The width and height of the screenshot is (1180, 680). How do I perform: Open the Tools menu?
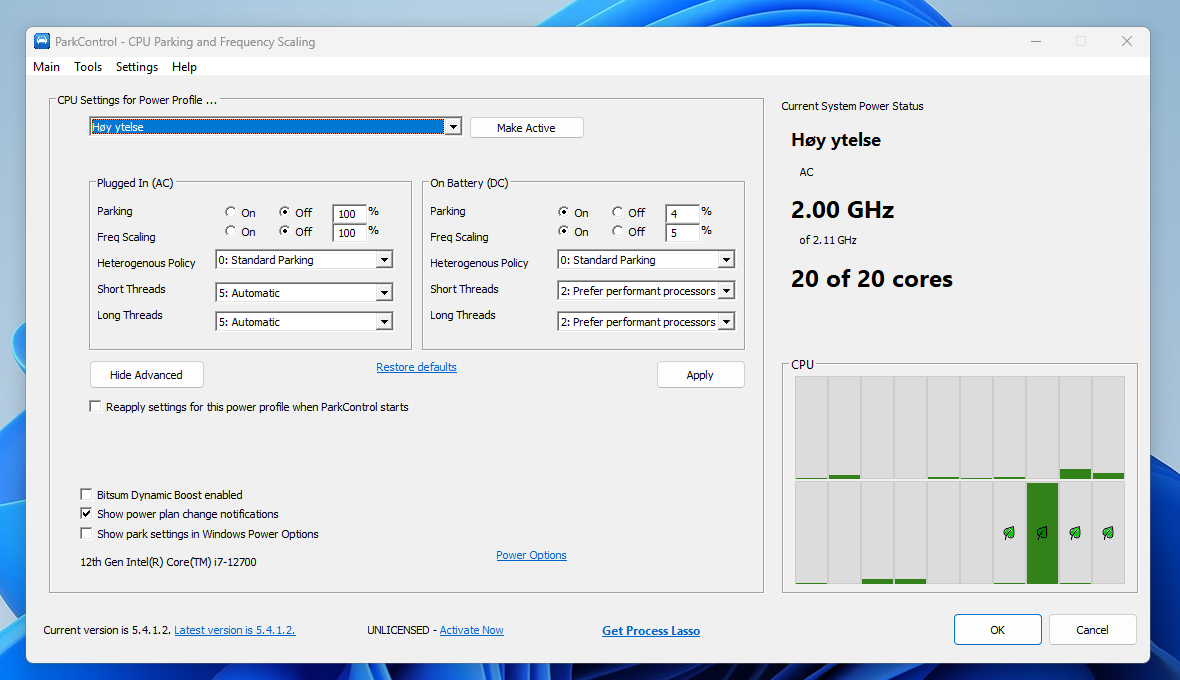point(88,67)
